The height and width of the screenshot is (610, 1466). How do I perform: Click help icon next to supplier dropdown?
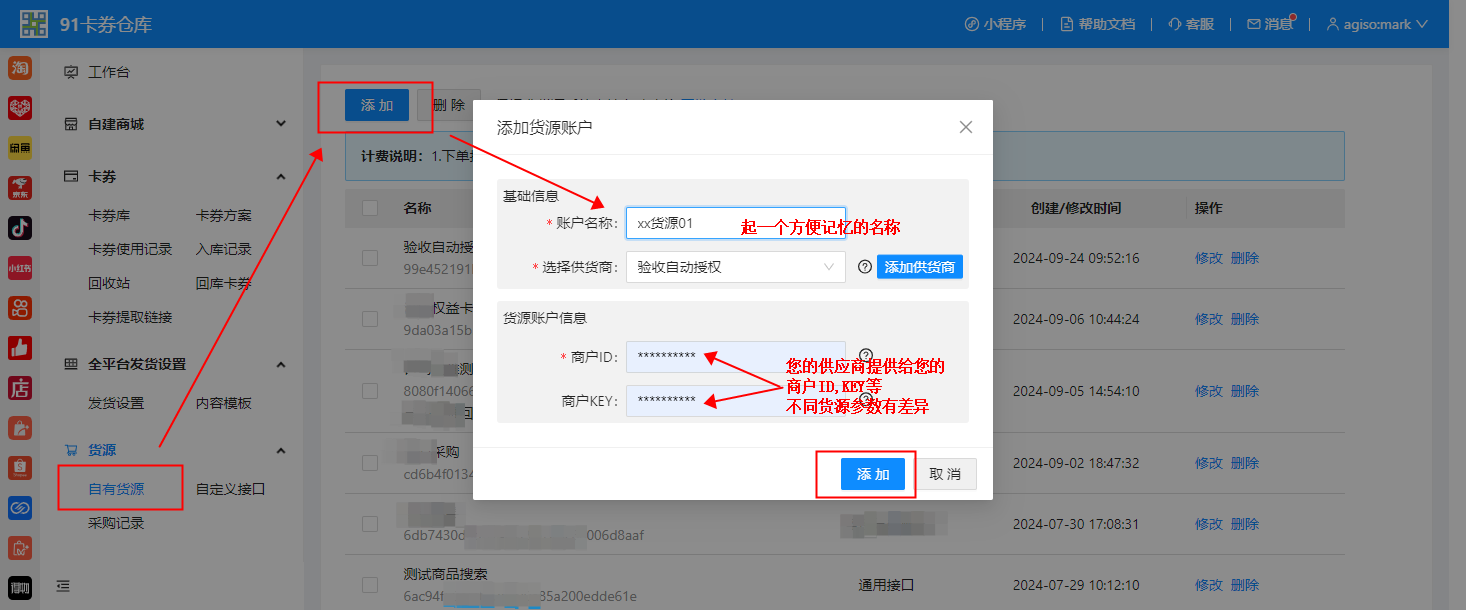tap(865, 267)
